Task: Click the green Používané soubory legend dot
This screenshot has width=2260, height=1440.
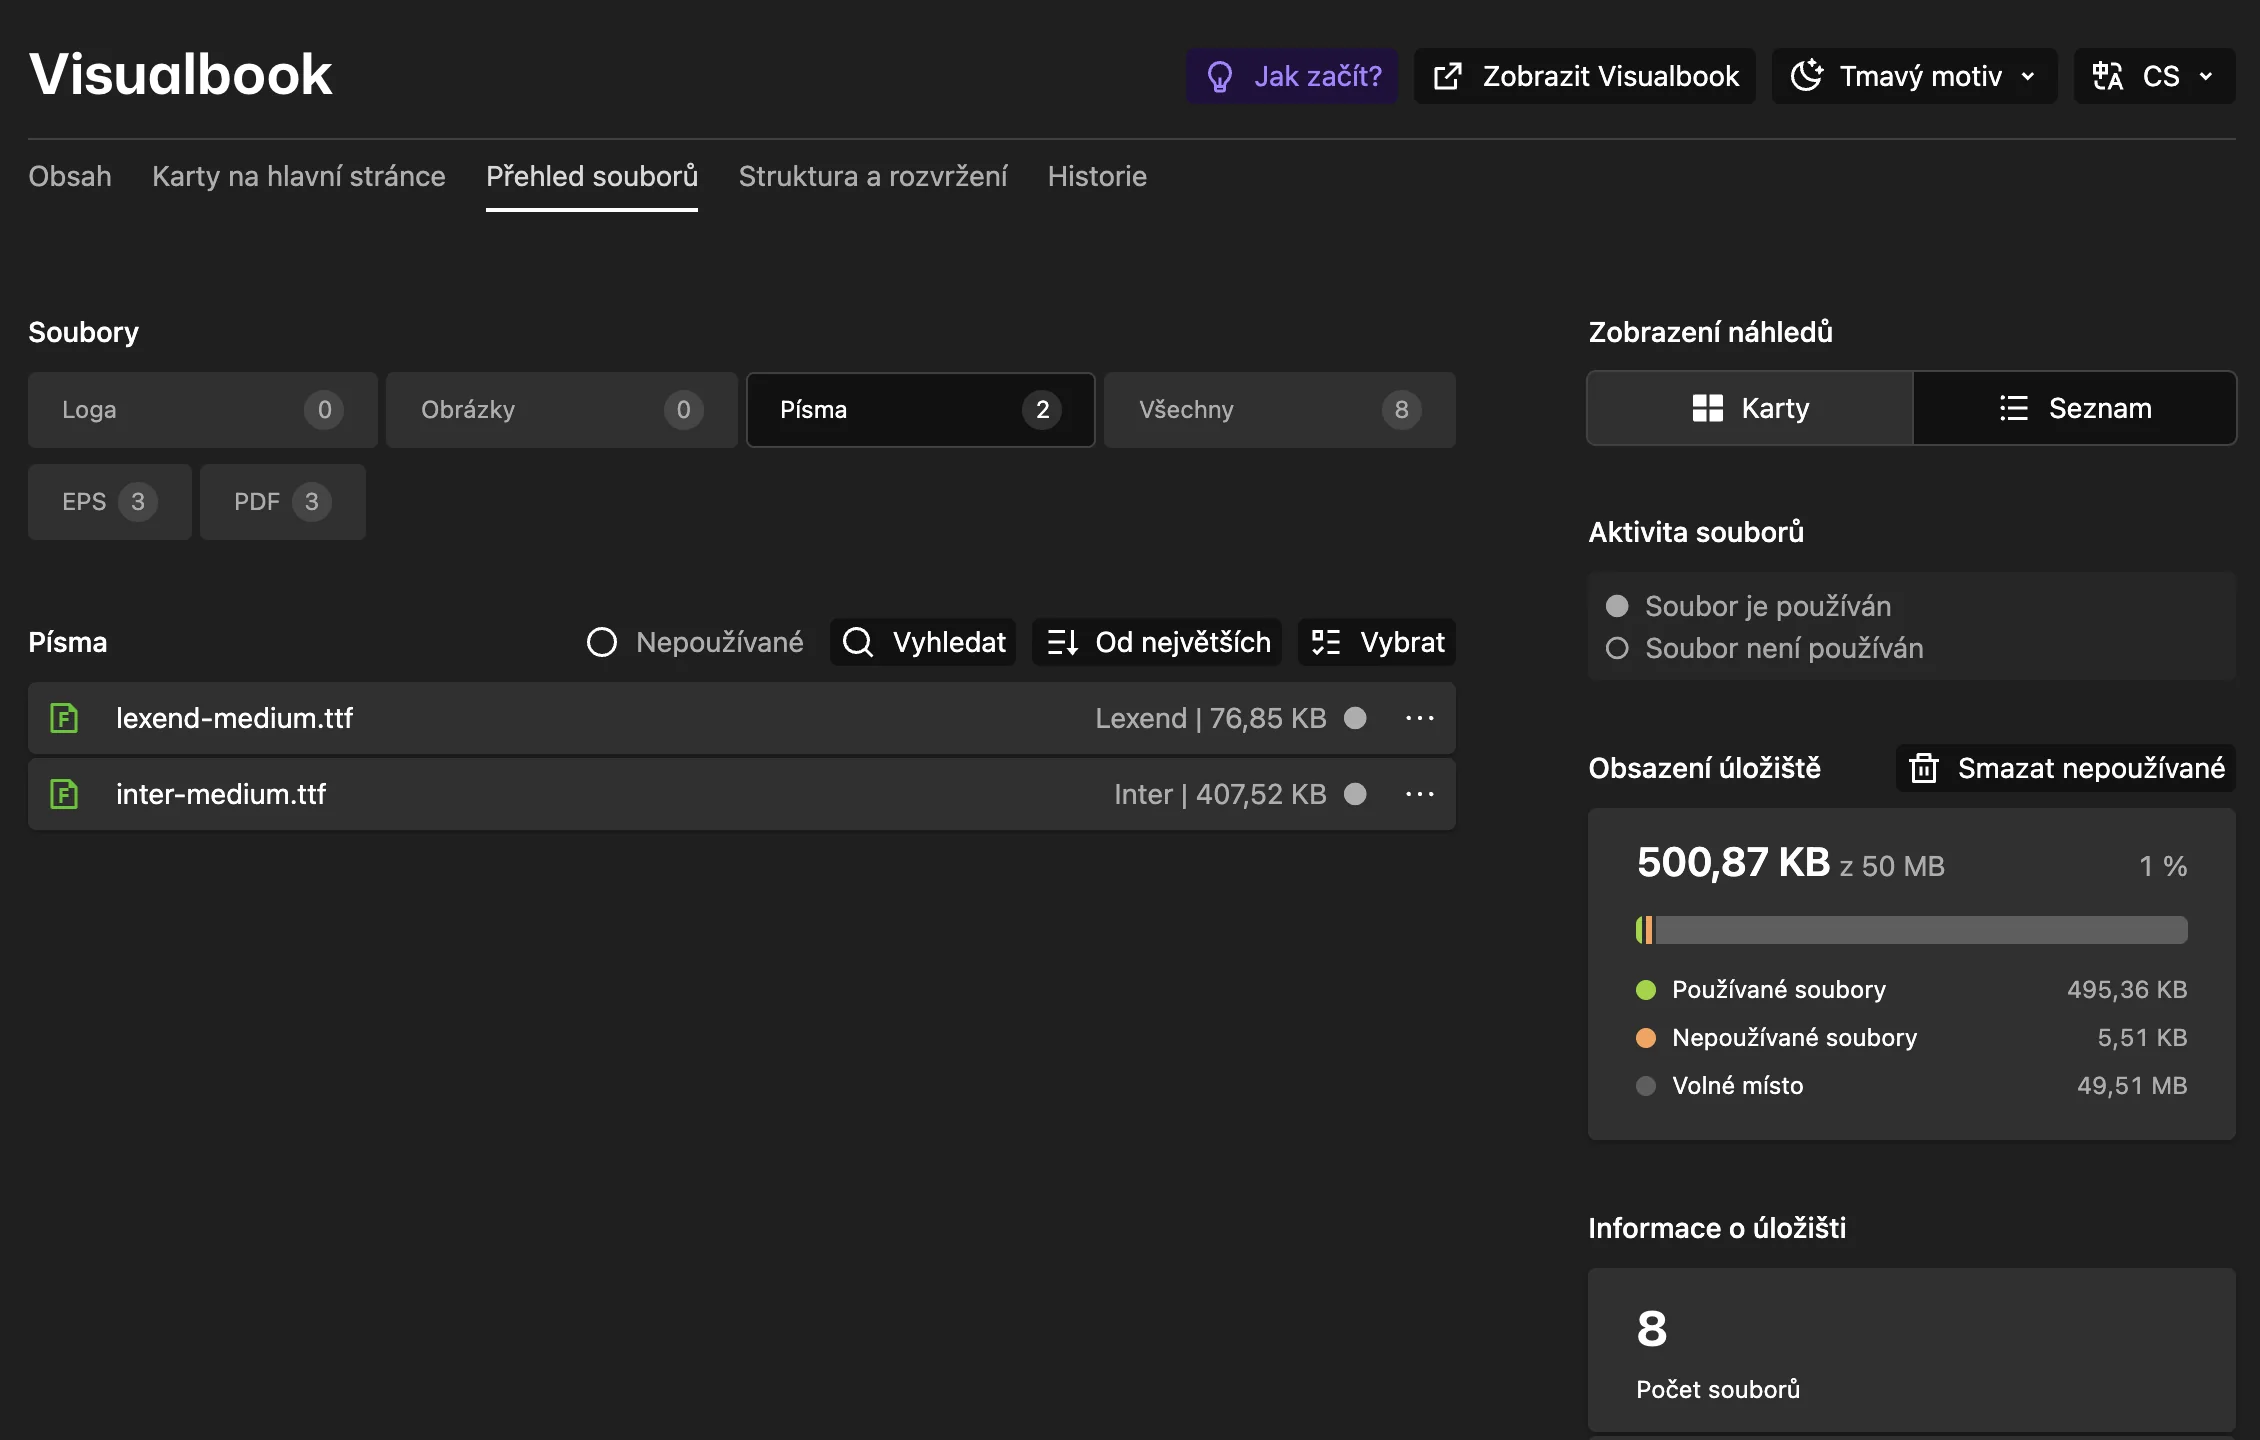Action: point(1646,990)
